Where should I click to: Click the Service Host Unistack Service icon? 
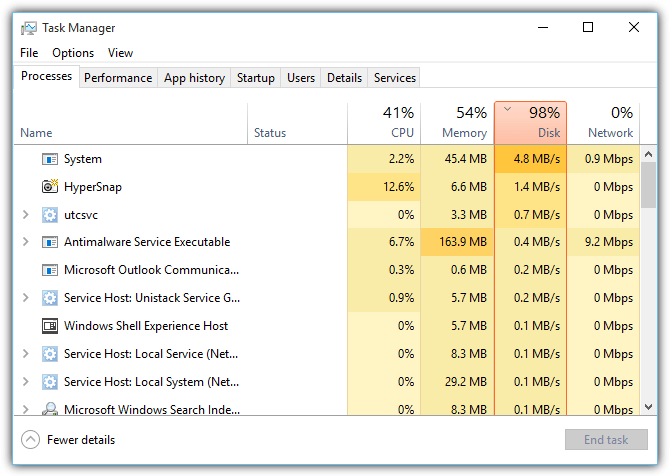50,298
